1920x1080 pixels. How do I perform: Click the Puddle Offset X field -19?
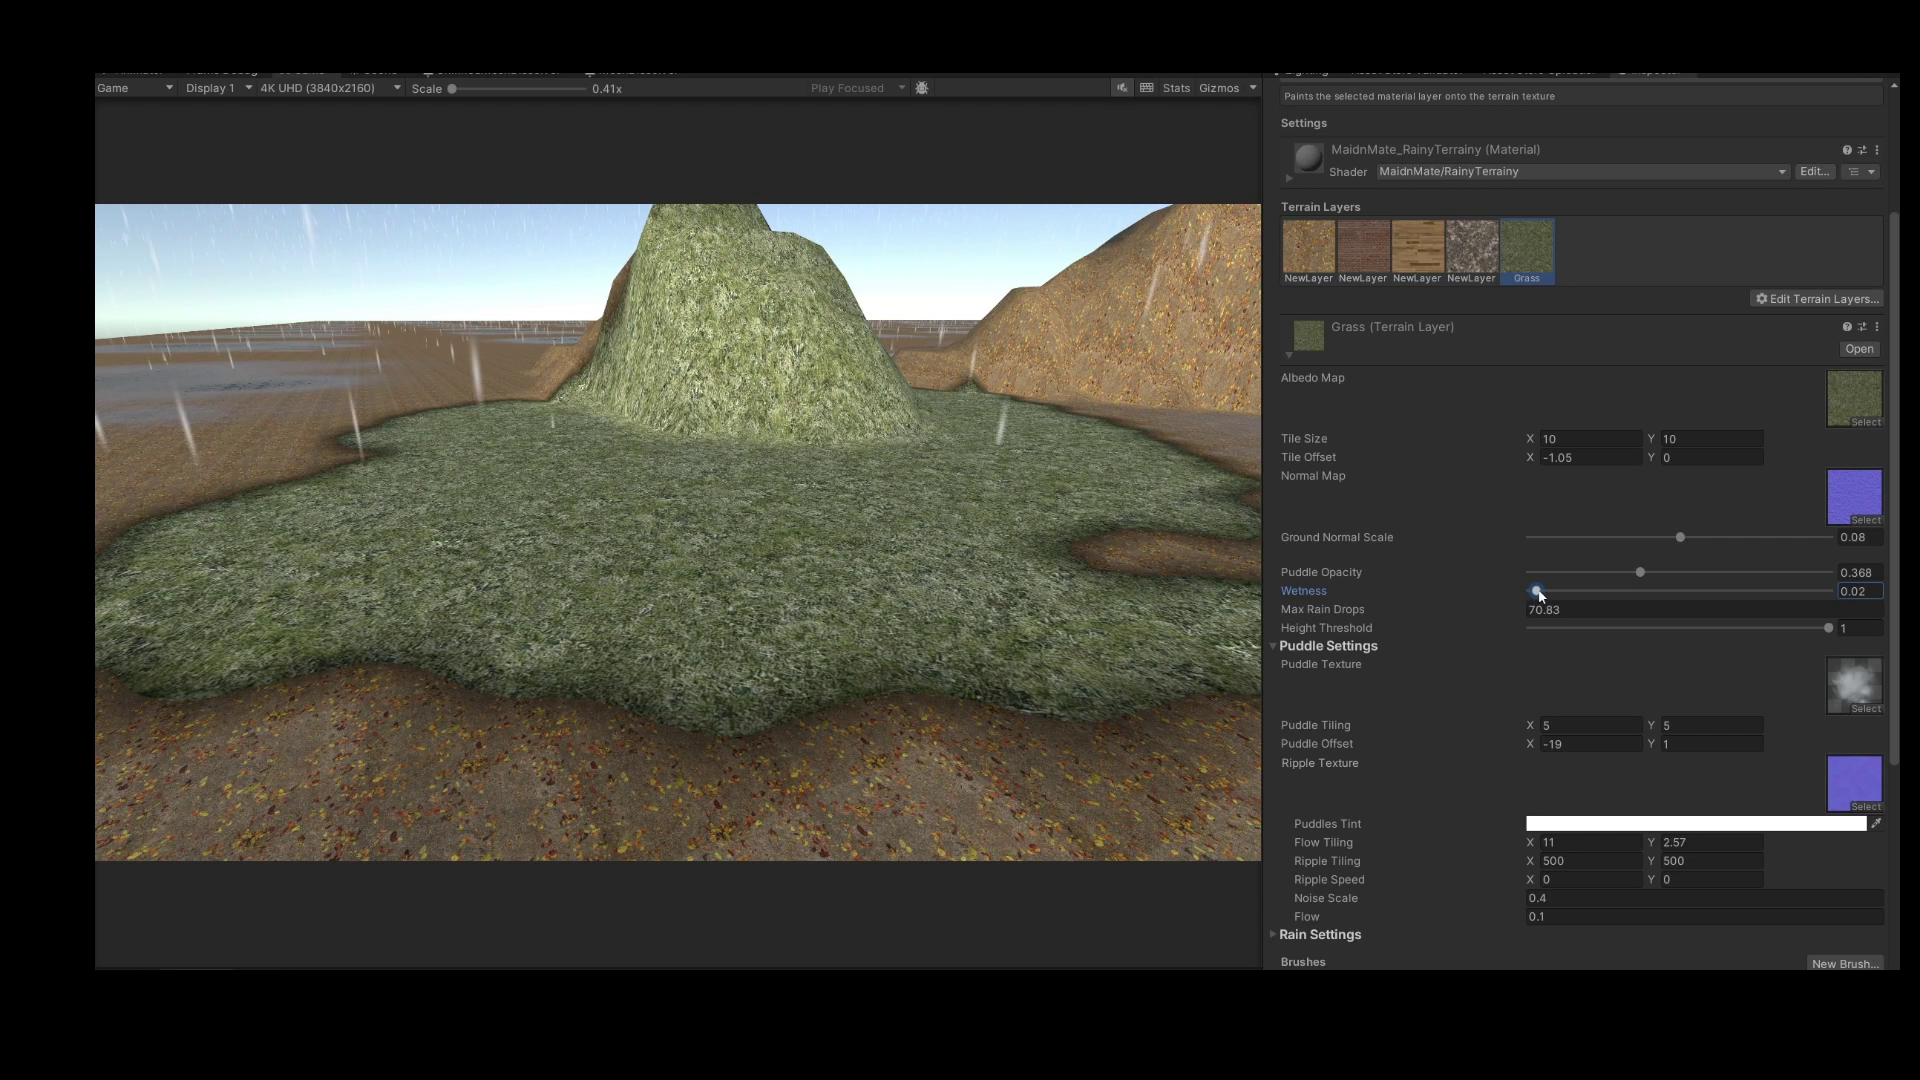coord(1590,744)
